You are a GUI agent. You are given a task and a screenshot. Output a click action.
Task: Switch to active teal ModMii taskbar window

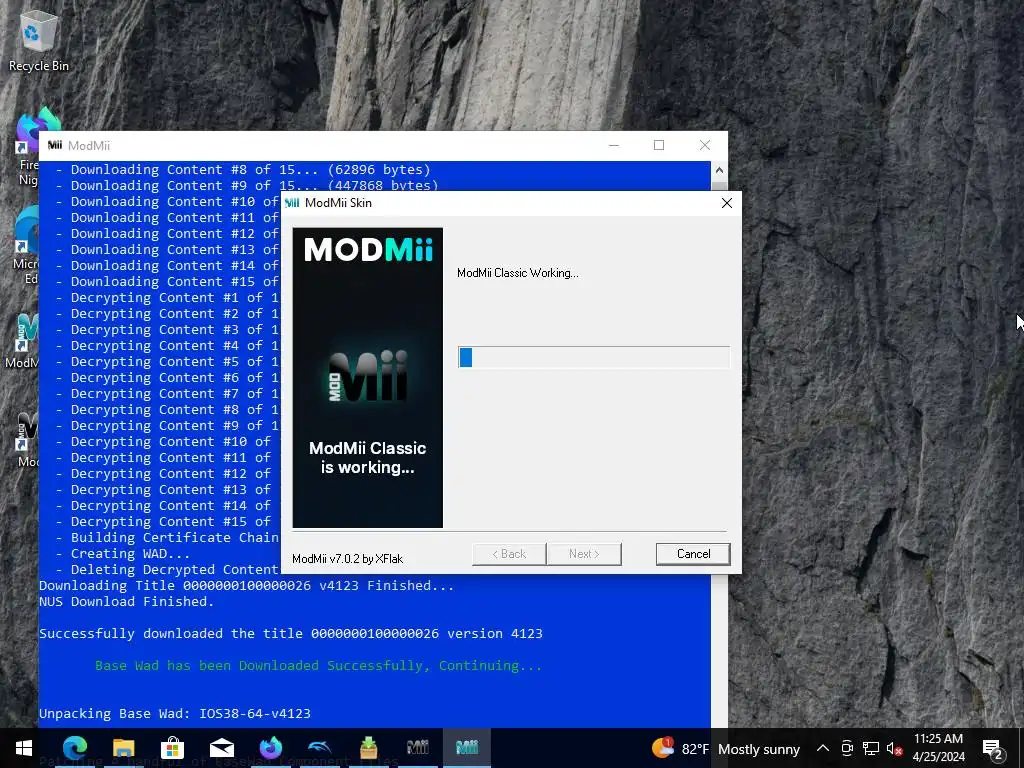467,748
